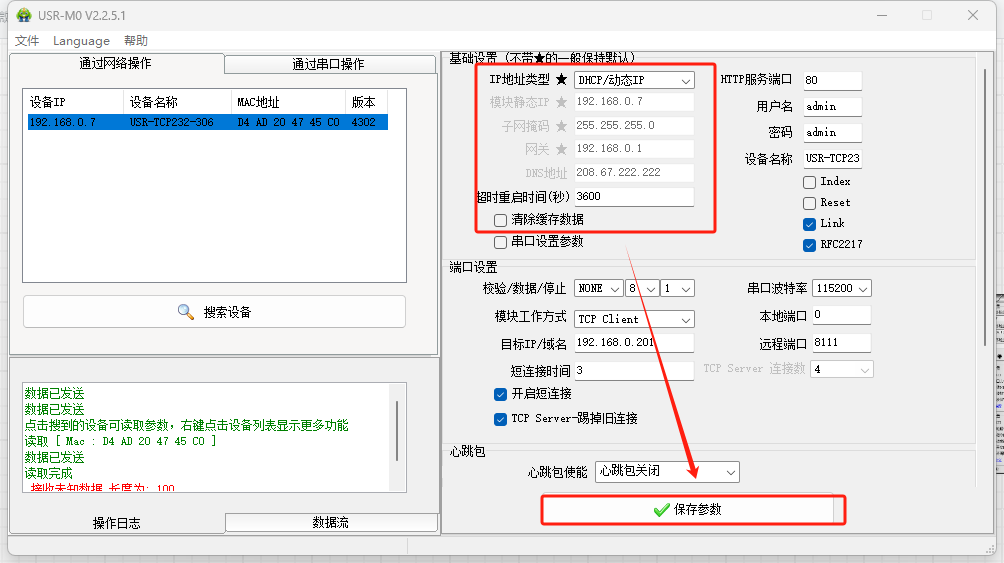Click DNS地址 field 208.67.222.222

[634, 172]
